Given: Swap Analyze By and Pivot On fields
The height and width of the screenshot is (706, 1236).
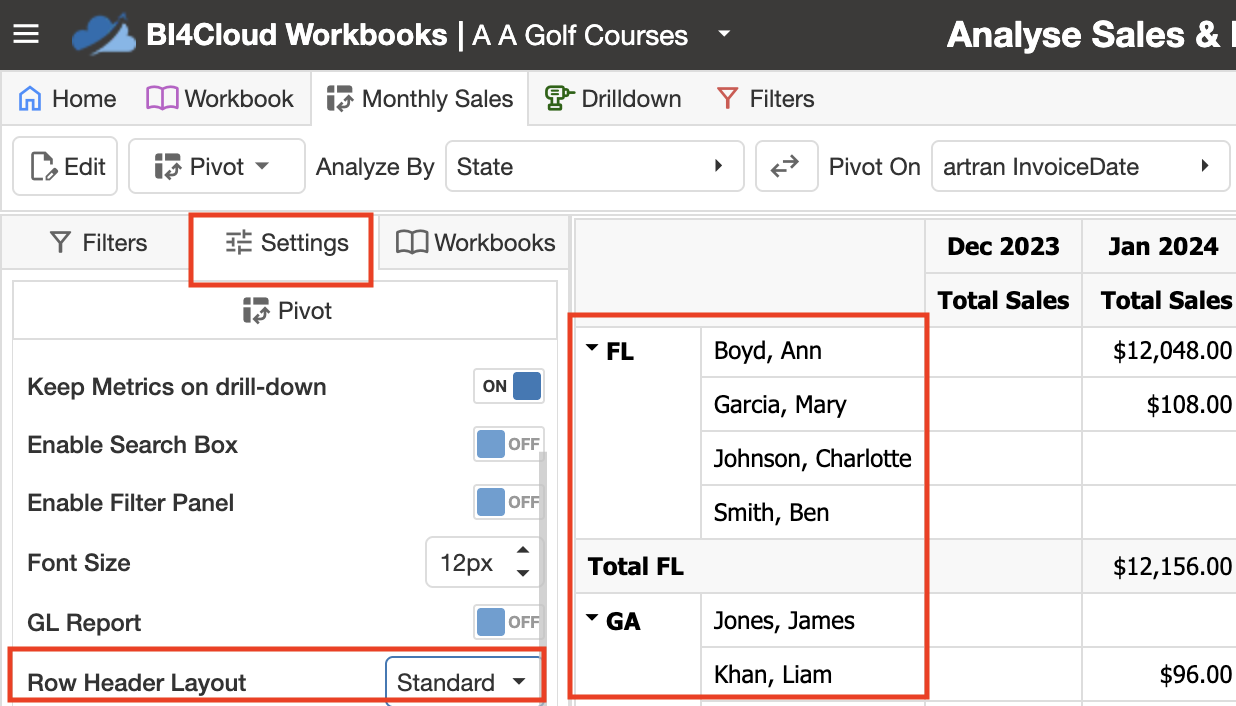Looking at the screenshot, I should pyautogui.click(x=785, y=166).
